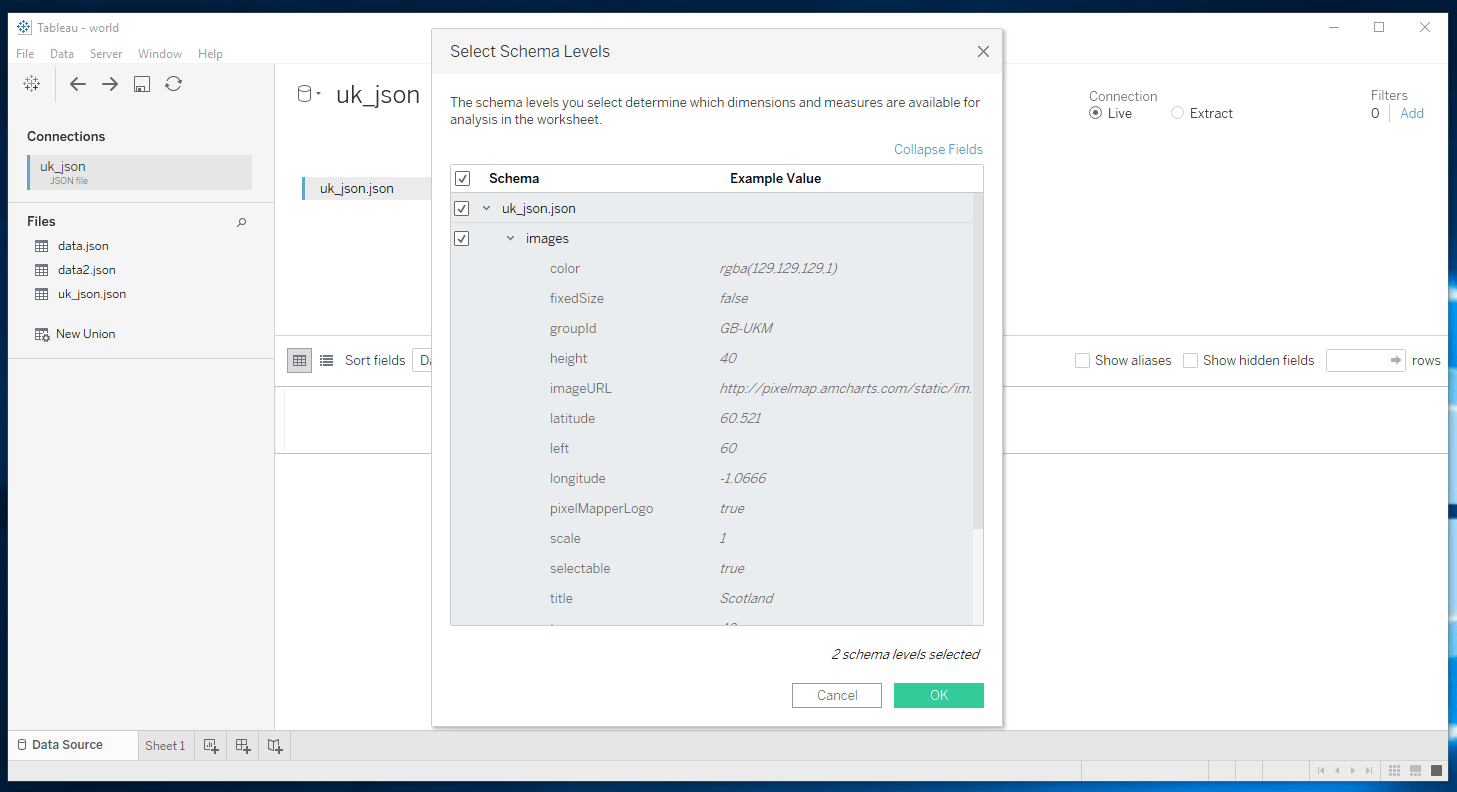Click the Tableau start page logo icon
1457x792 pixels.
coord(32,84)
